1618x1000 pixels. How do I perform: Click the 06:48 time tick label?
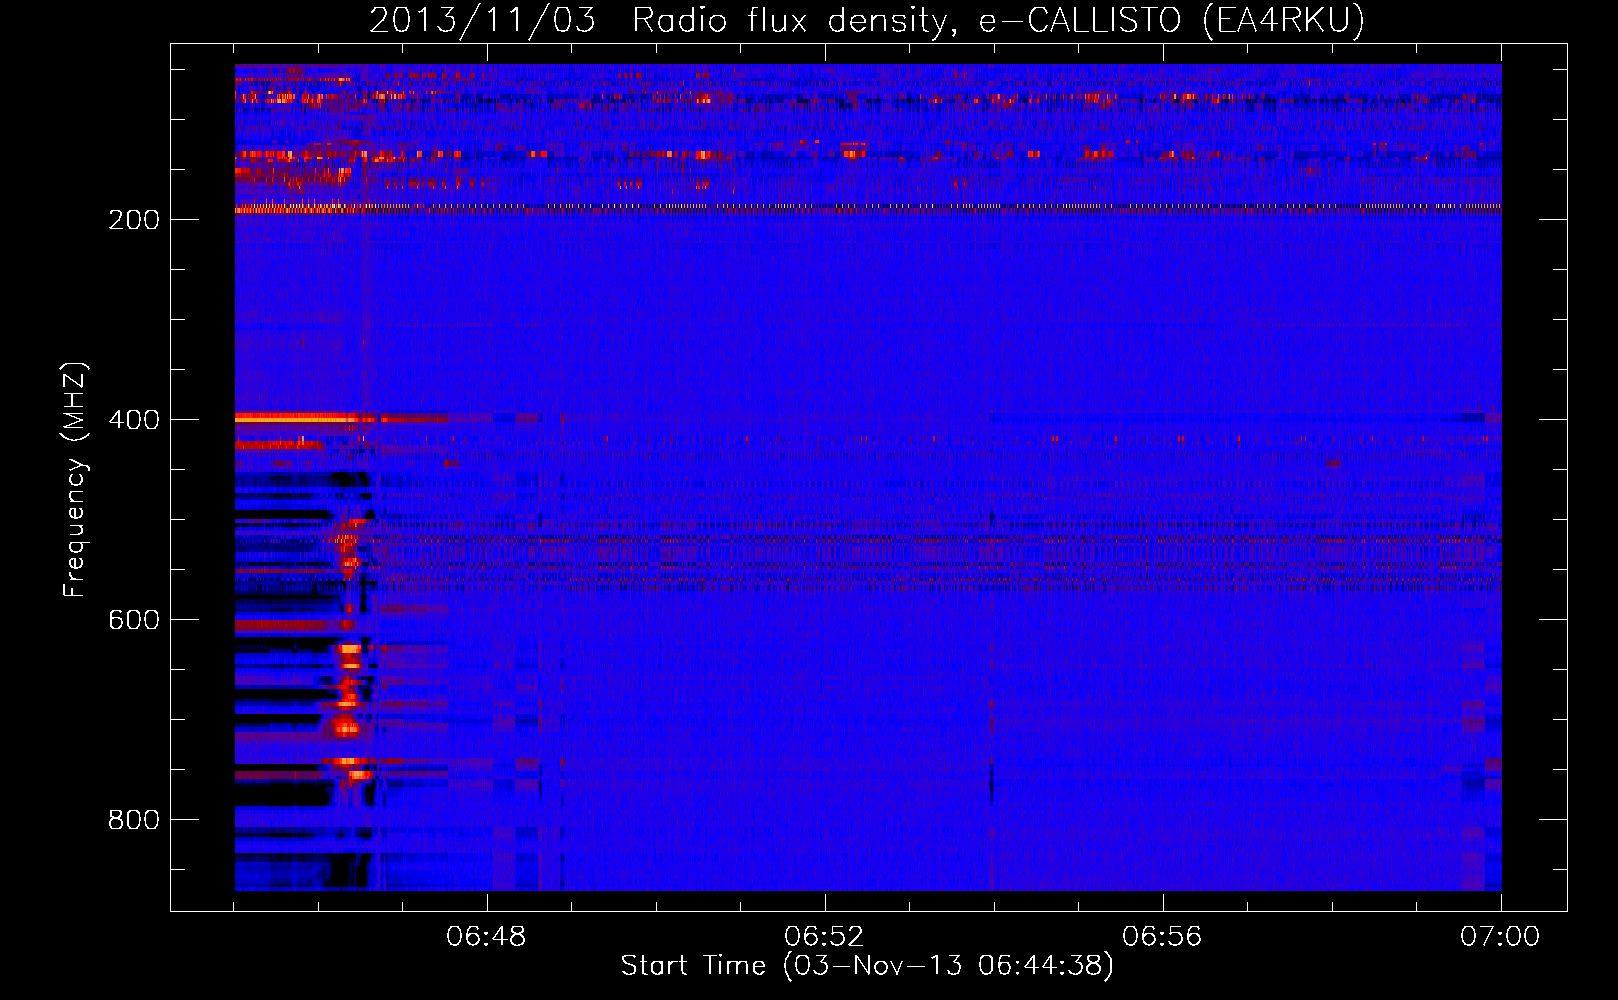pyautogui.click(x=486, y=937)
